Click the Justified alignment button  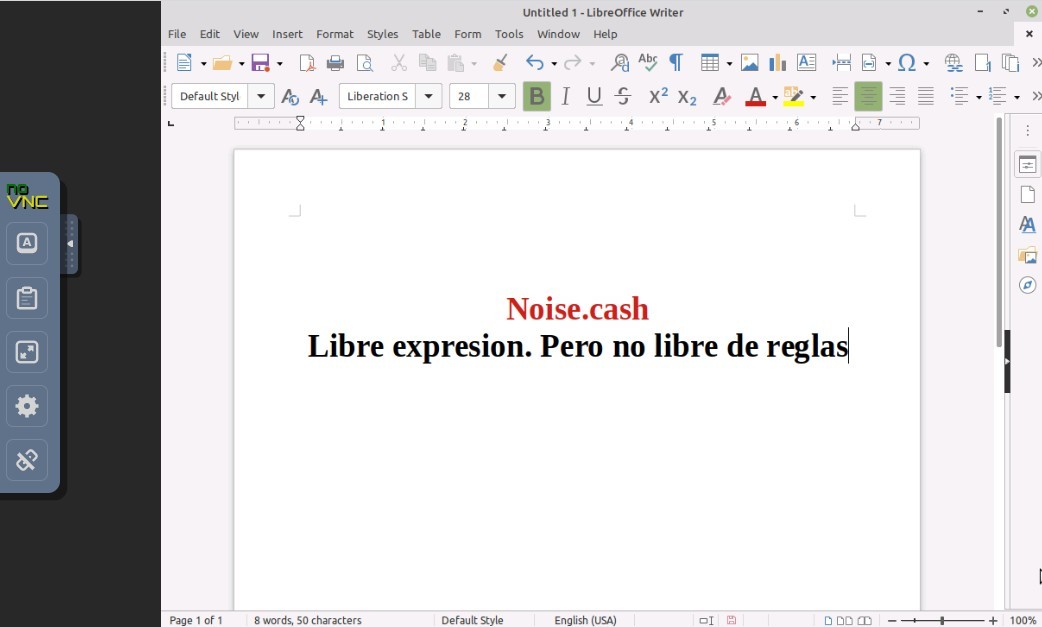pyautogui.click(x=926, y=96)
